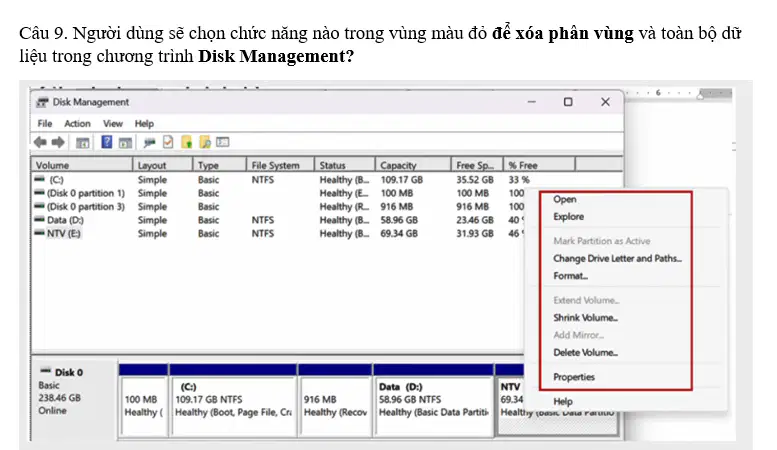The height and width of the screenshot is (450, 777).
Task: Sort by the Status column header
Action: point(345,165)
